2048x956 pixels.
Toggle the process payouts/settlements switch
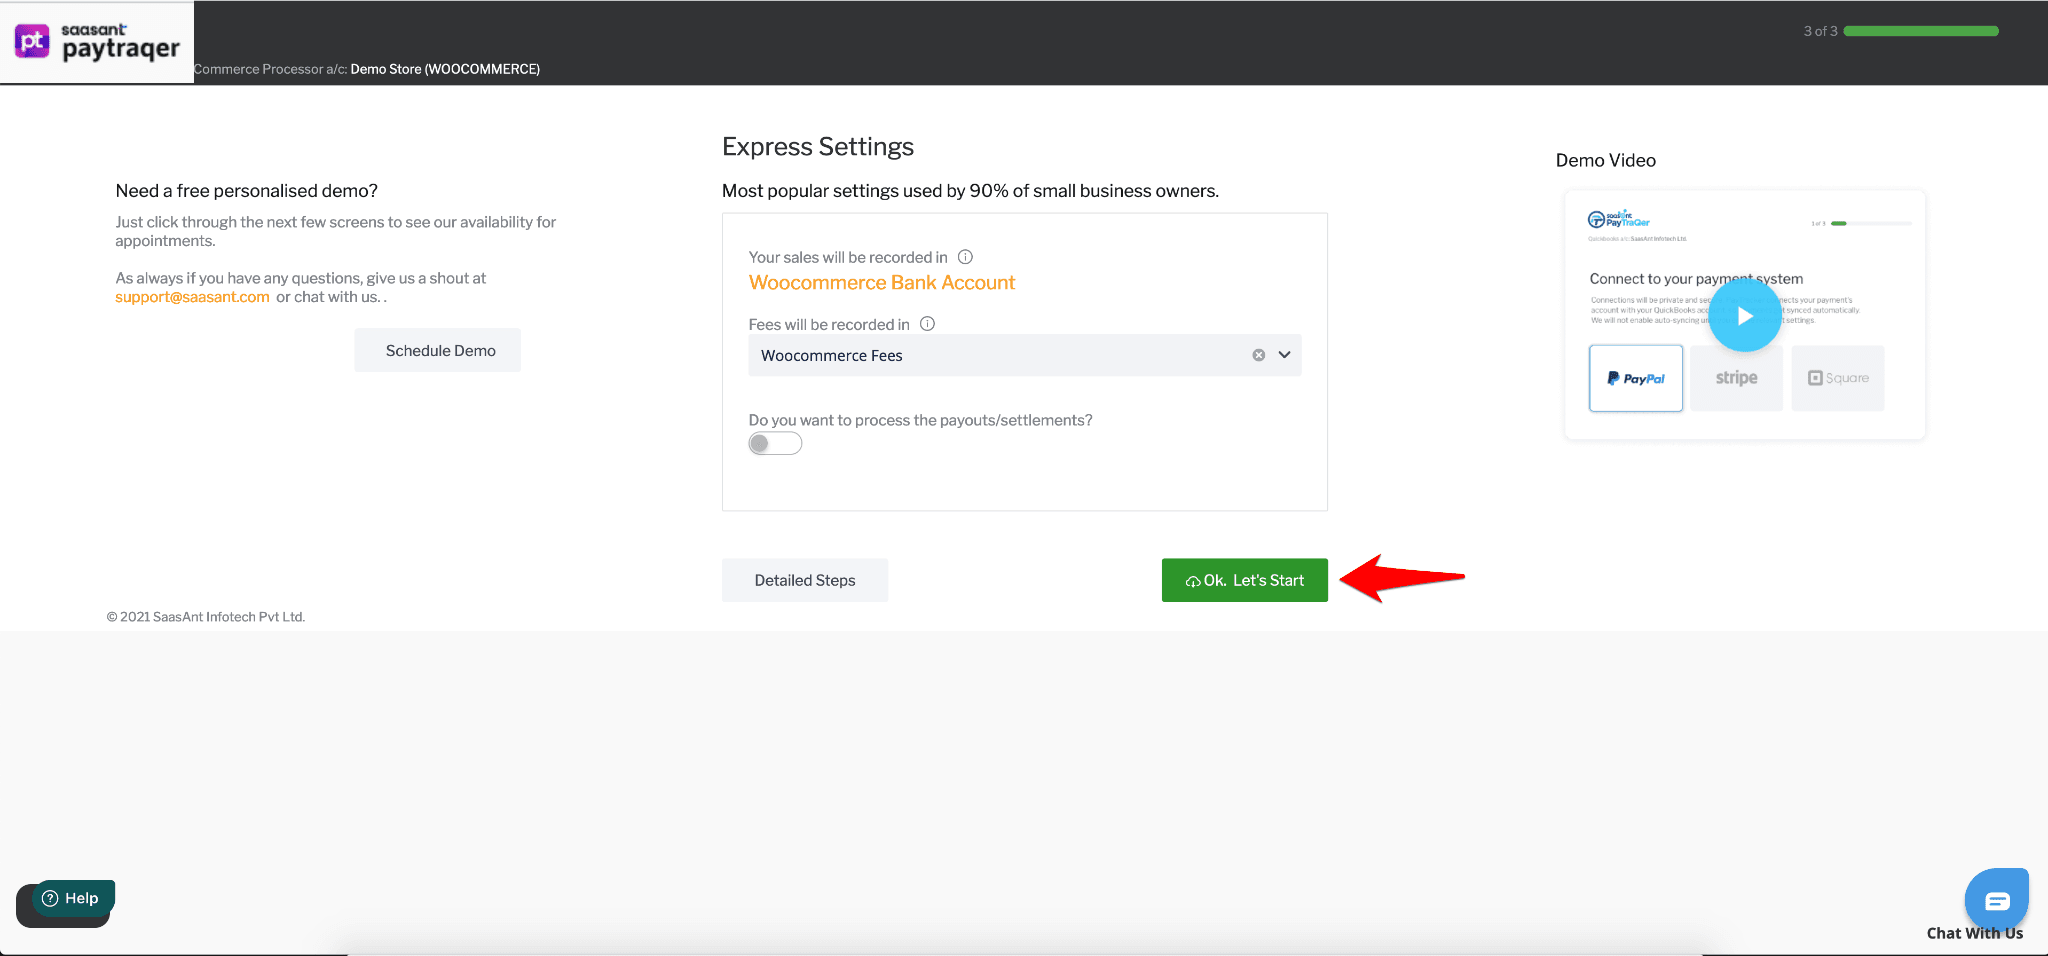pos(775,443)
